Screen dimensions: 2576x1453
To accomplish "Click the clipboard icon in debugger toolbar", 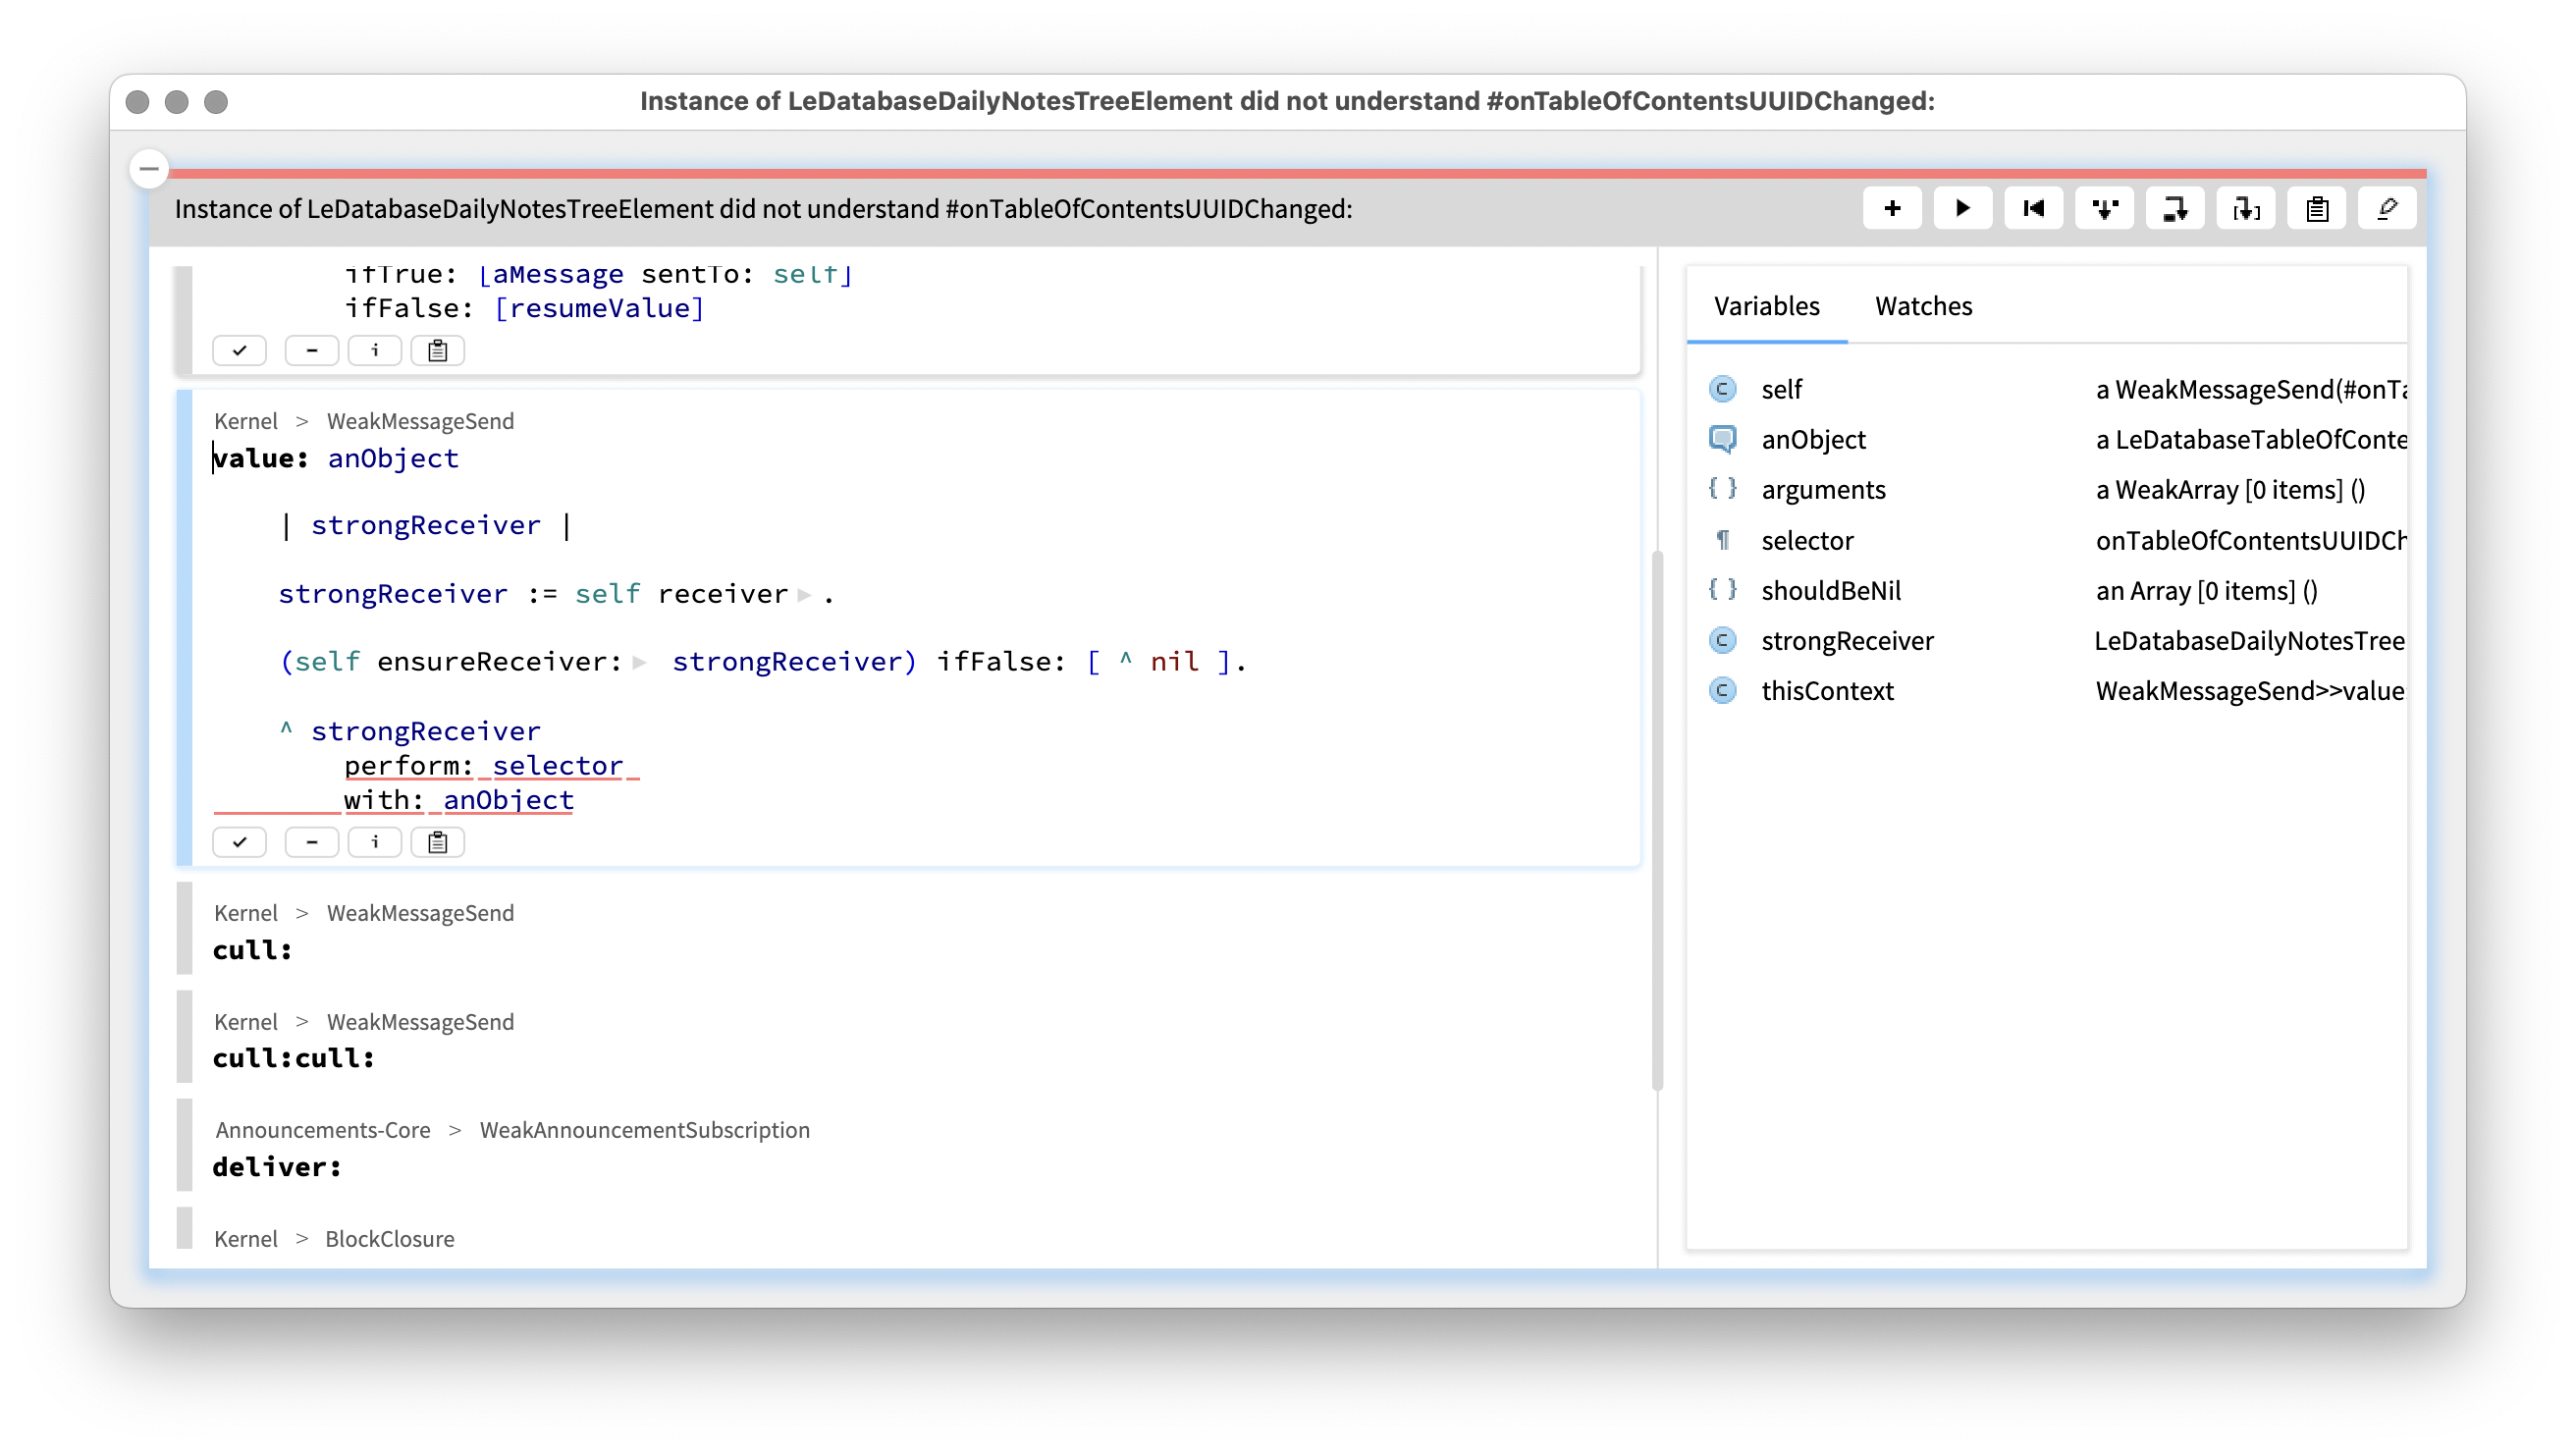I will pyautogui.click(x=2317, y=209).
